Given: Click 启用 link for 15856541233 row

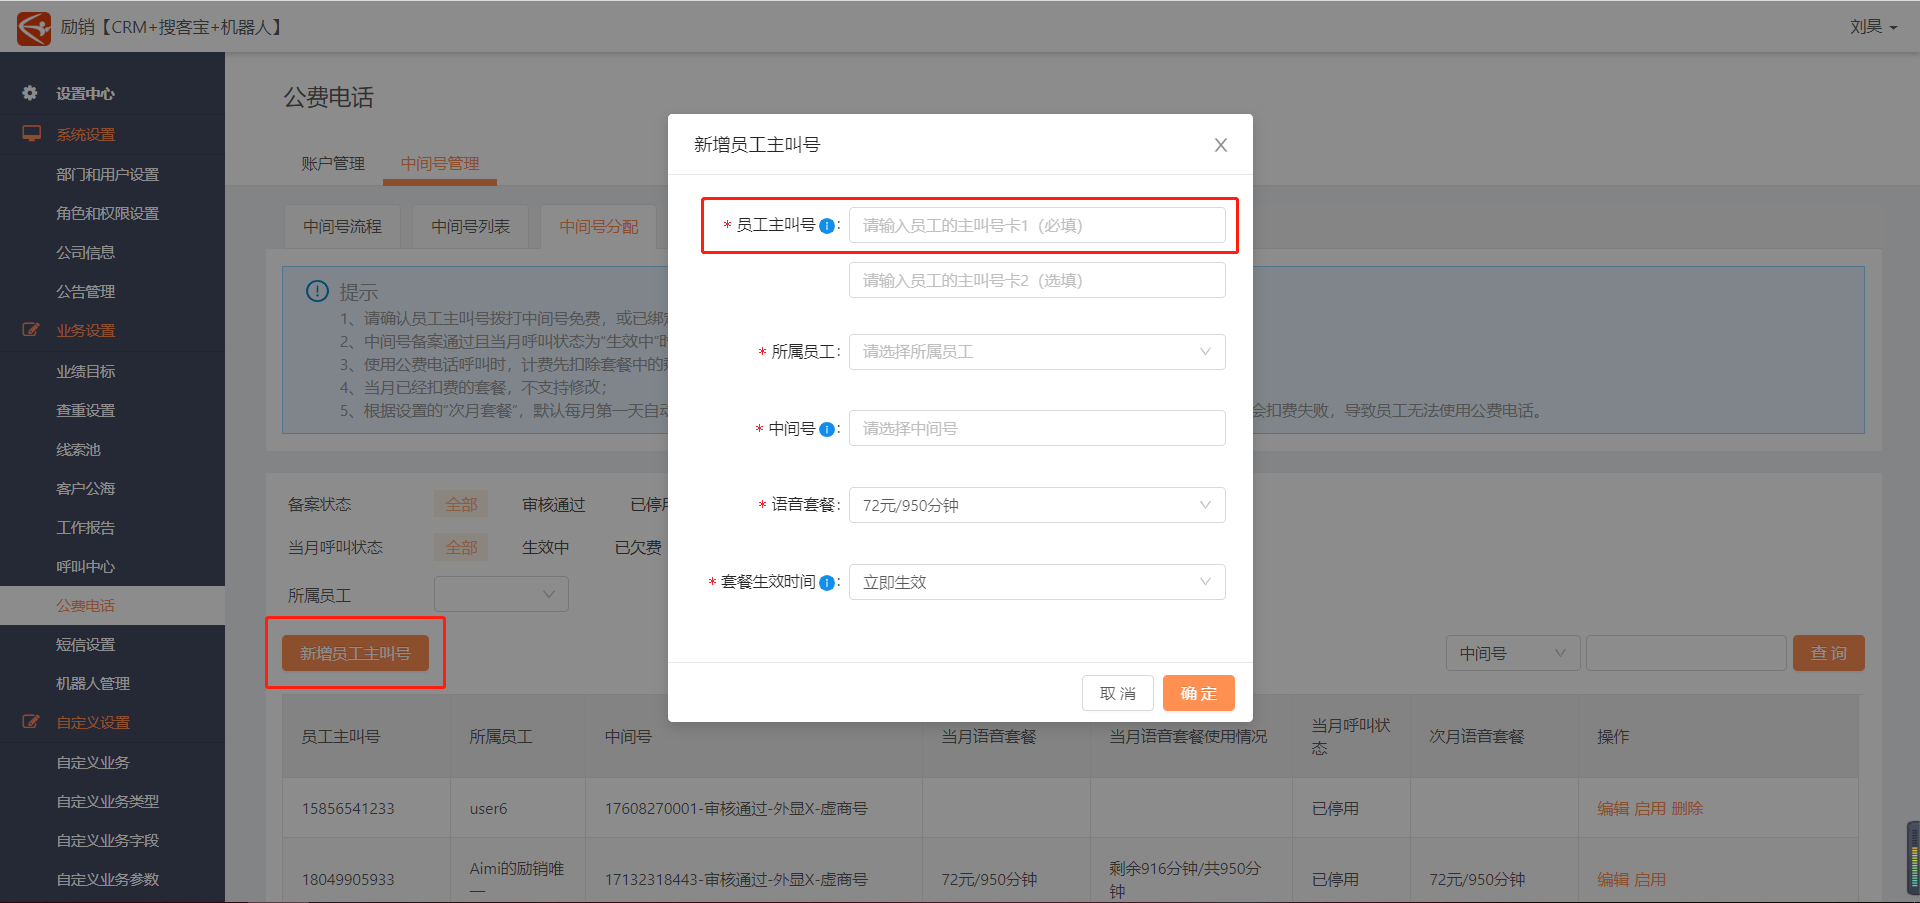Looking at the screenshot, I should pyautogui.click(x=1650, y=808).
